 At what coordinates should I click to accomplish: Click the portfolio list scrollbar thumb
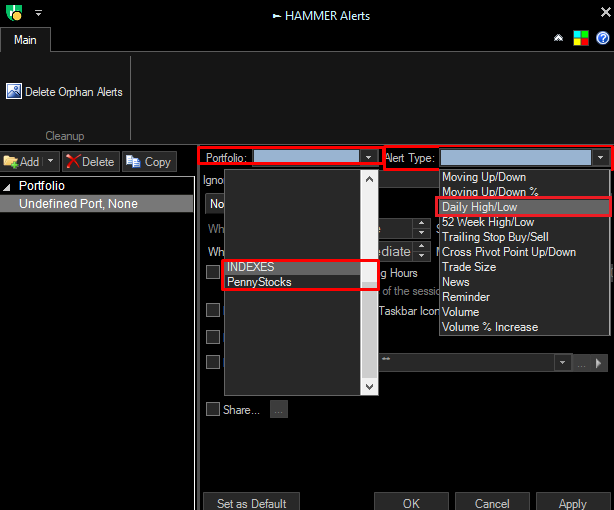369,329
